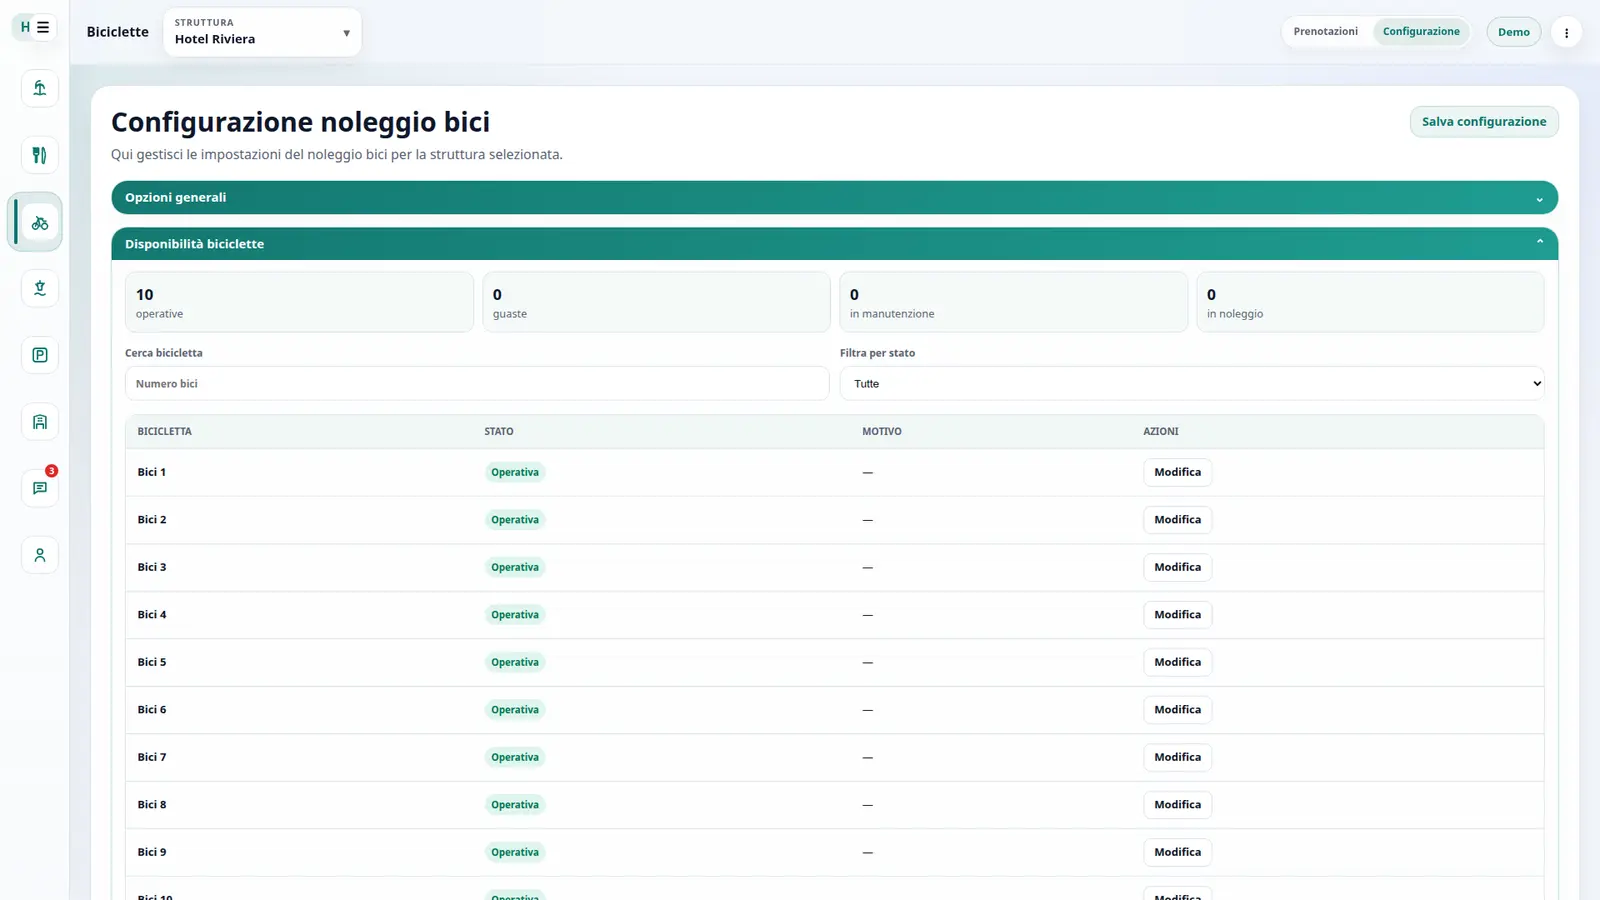Viewport: 1600px width, 900px height.
Task: Open the user profile sidebar icon
Action: click(40, 555)
